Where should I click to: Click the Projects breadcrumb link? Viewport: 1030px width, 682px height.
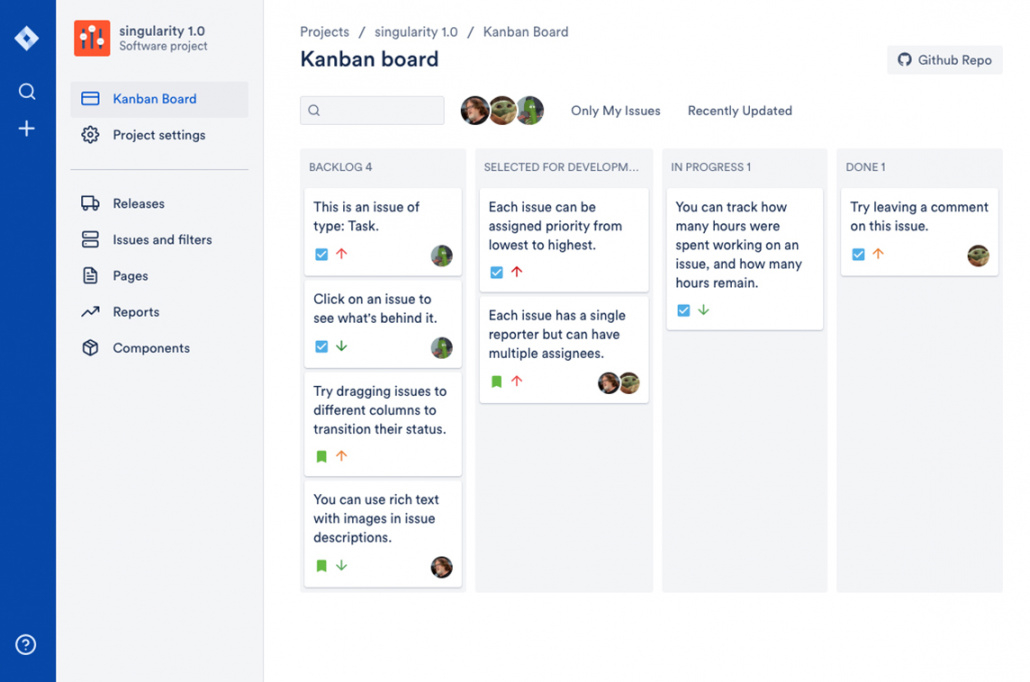click(325, 32)
